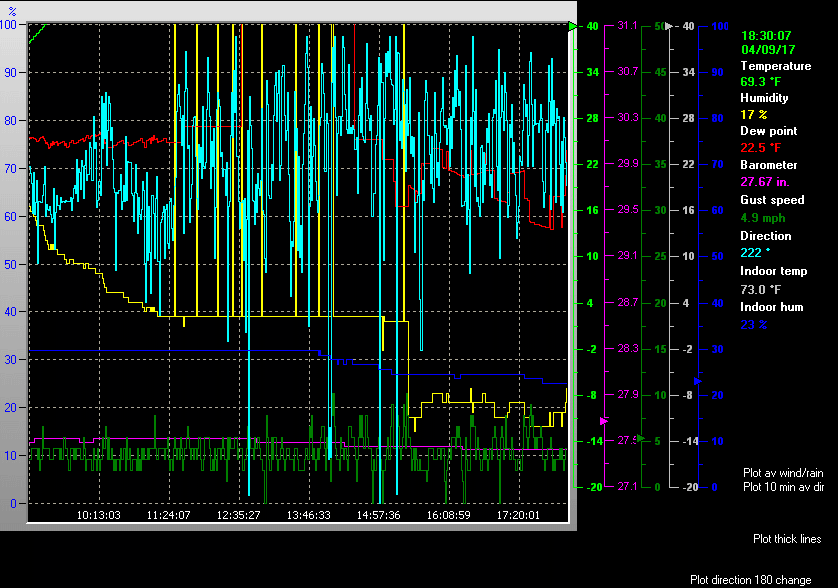Click the green temperature axis arrow marker
This screenshot has height=588, width=838.
click(x=574, y=27)
